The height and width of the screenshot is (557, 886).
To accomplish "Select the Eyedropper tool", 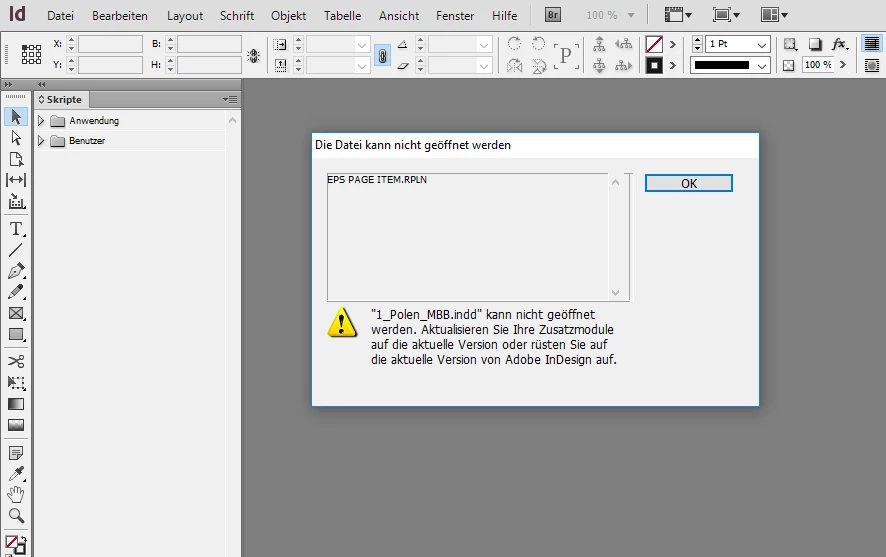I will pyautogui.click(x=16, y=473).
